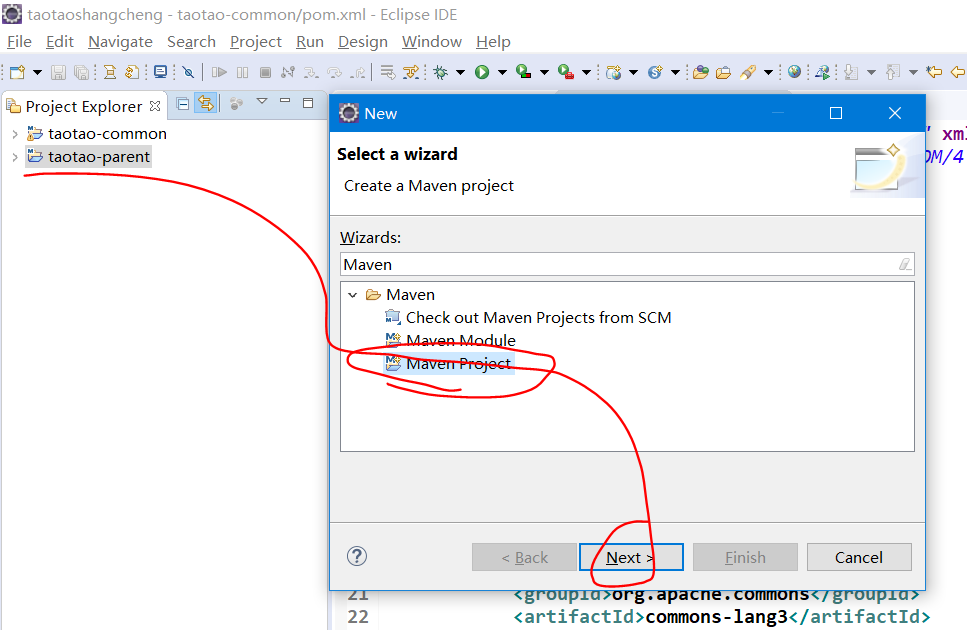
Task: Click Run External Tools icon
Action: [566, 72]
